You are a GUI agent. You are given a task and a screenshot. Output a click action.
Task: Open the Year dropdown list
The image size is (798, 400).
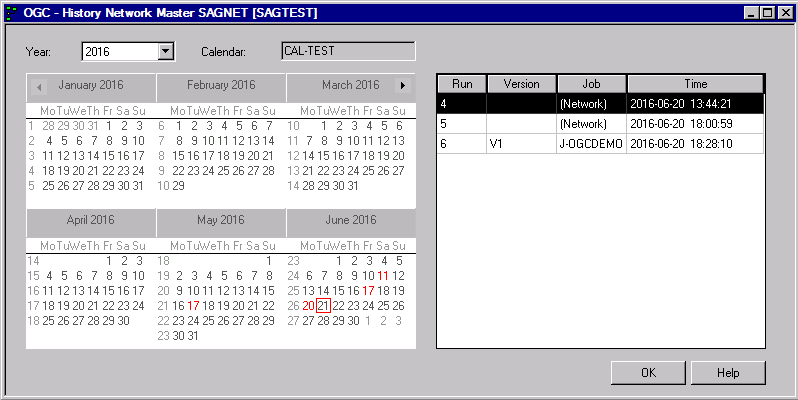[166, 51]
